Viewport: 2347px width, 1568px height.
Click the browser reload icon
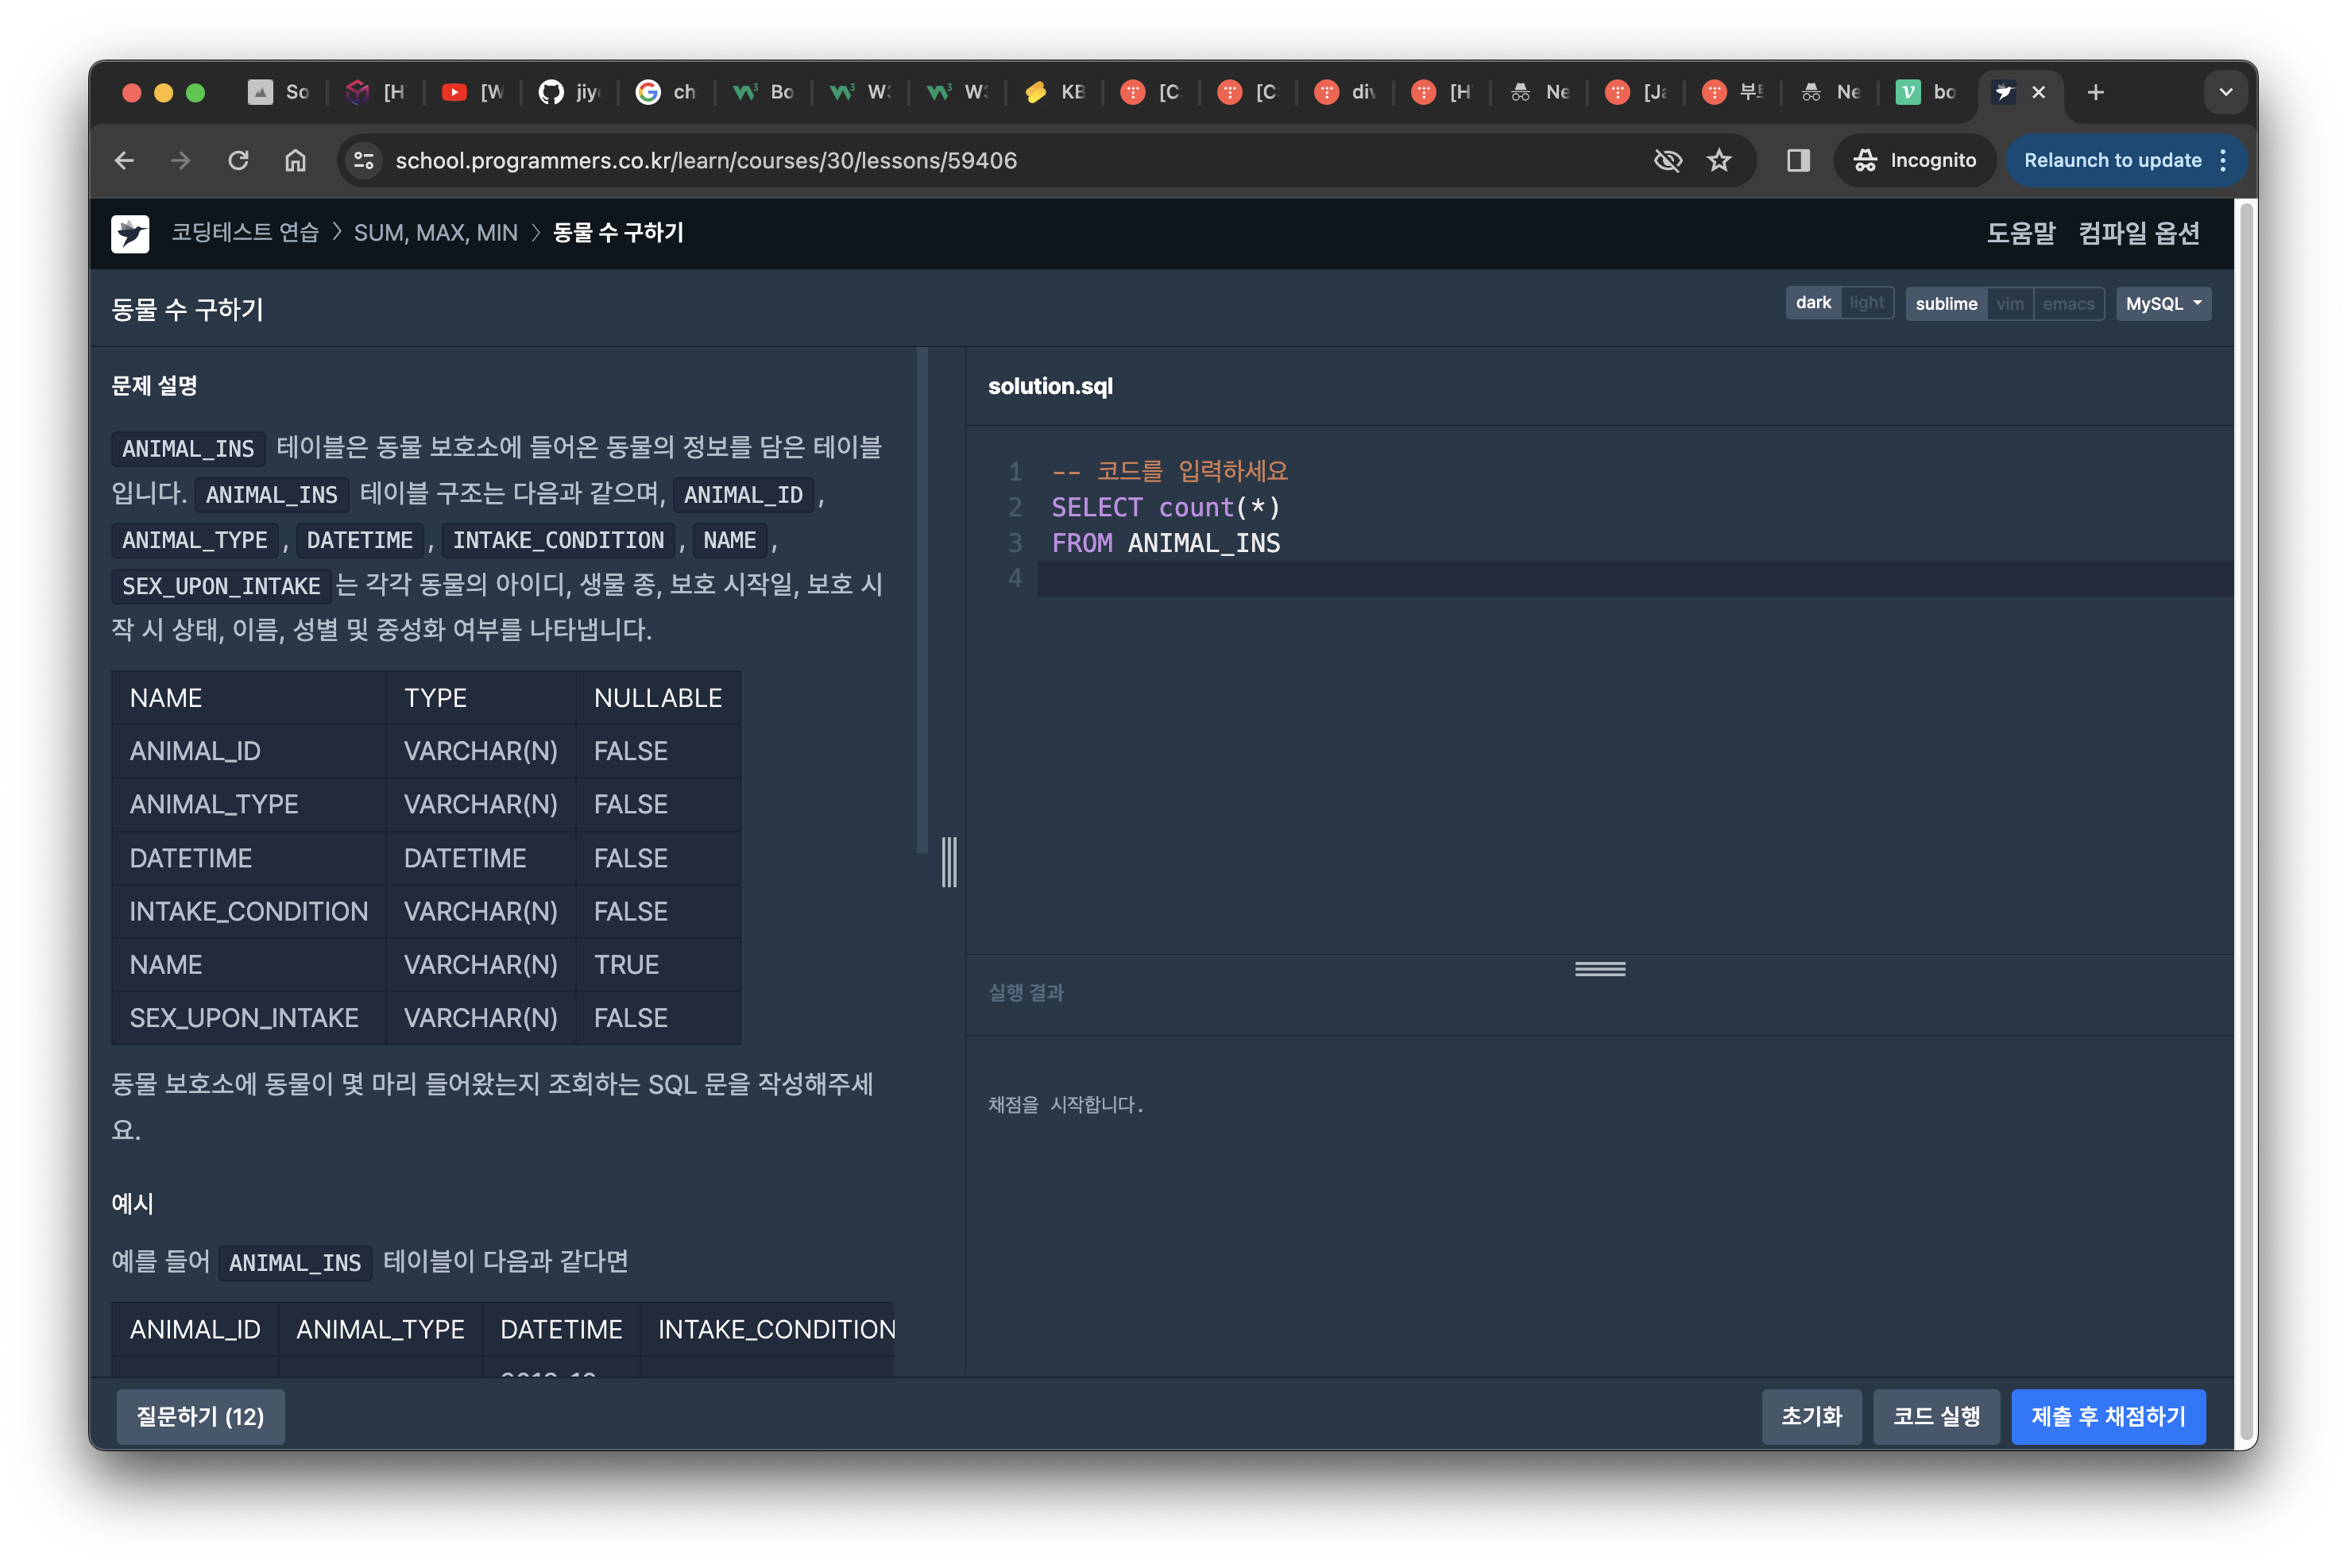(238, 160)
